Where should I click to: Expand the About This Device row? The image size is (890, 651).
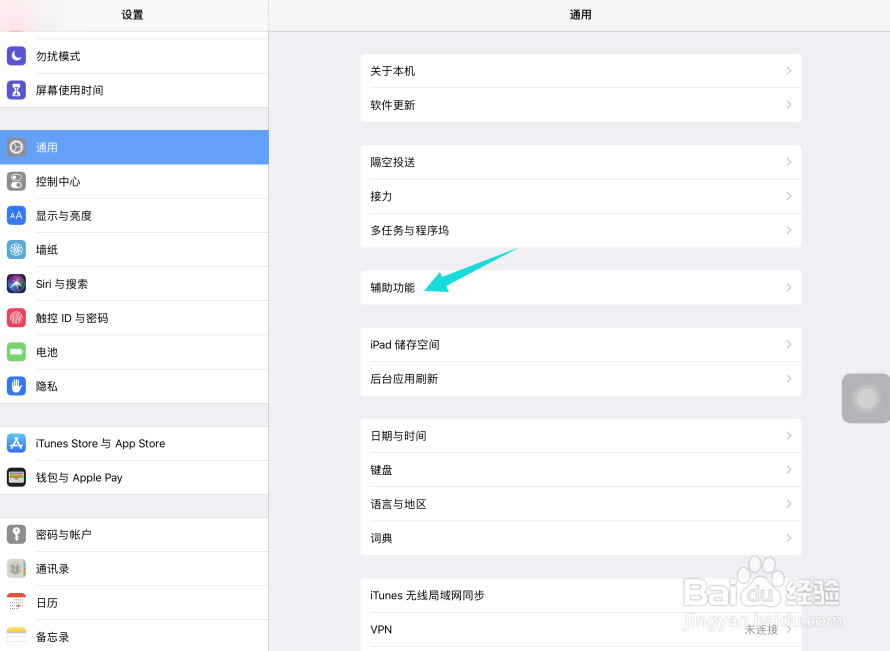click(580, 70)
